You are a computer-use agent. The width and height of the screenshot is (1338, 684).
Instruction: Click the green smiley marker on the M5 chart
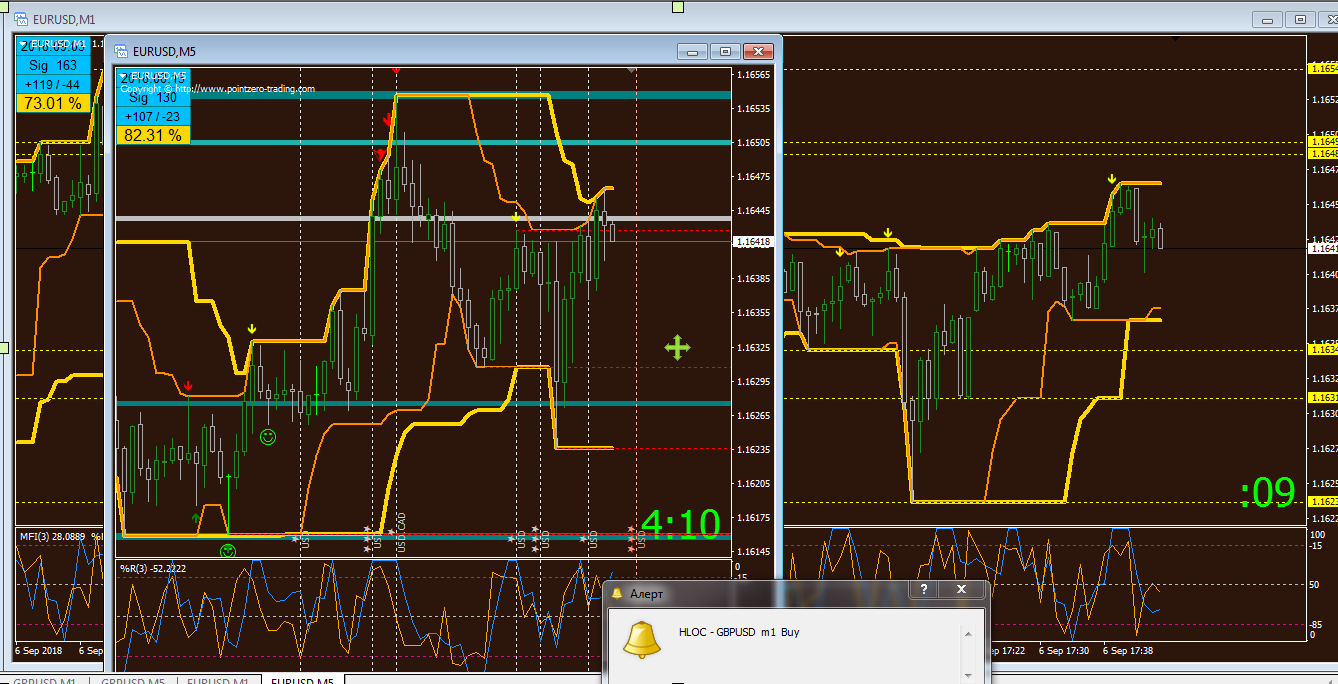pyautogui.click(x=268, y=437)
